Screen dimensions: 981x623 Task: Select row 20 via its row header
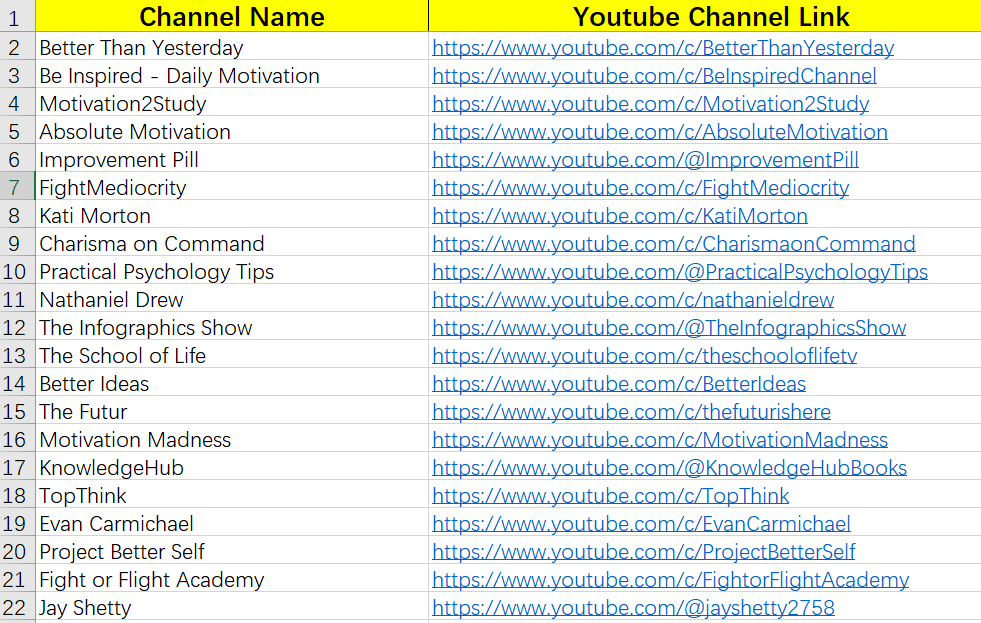(18, 550)
